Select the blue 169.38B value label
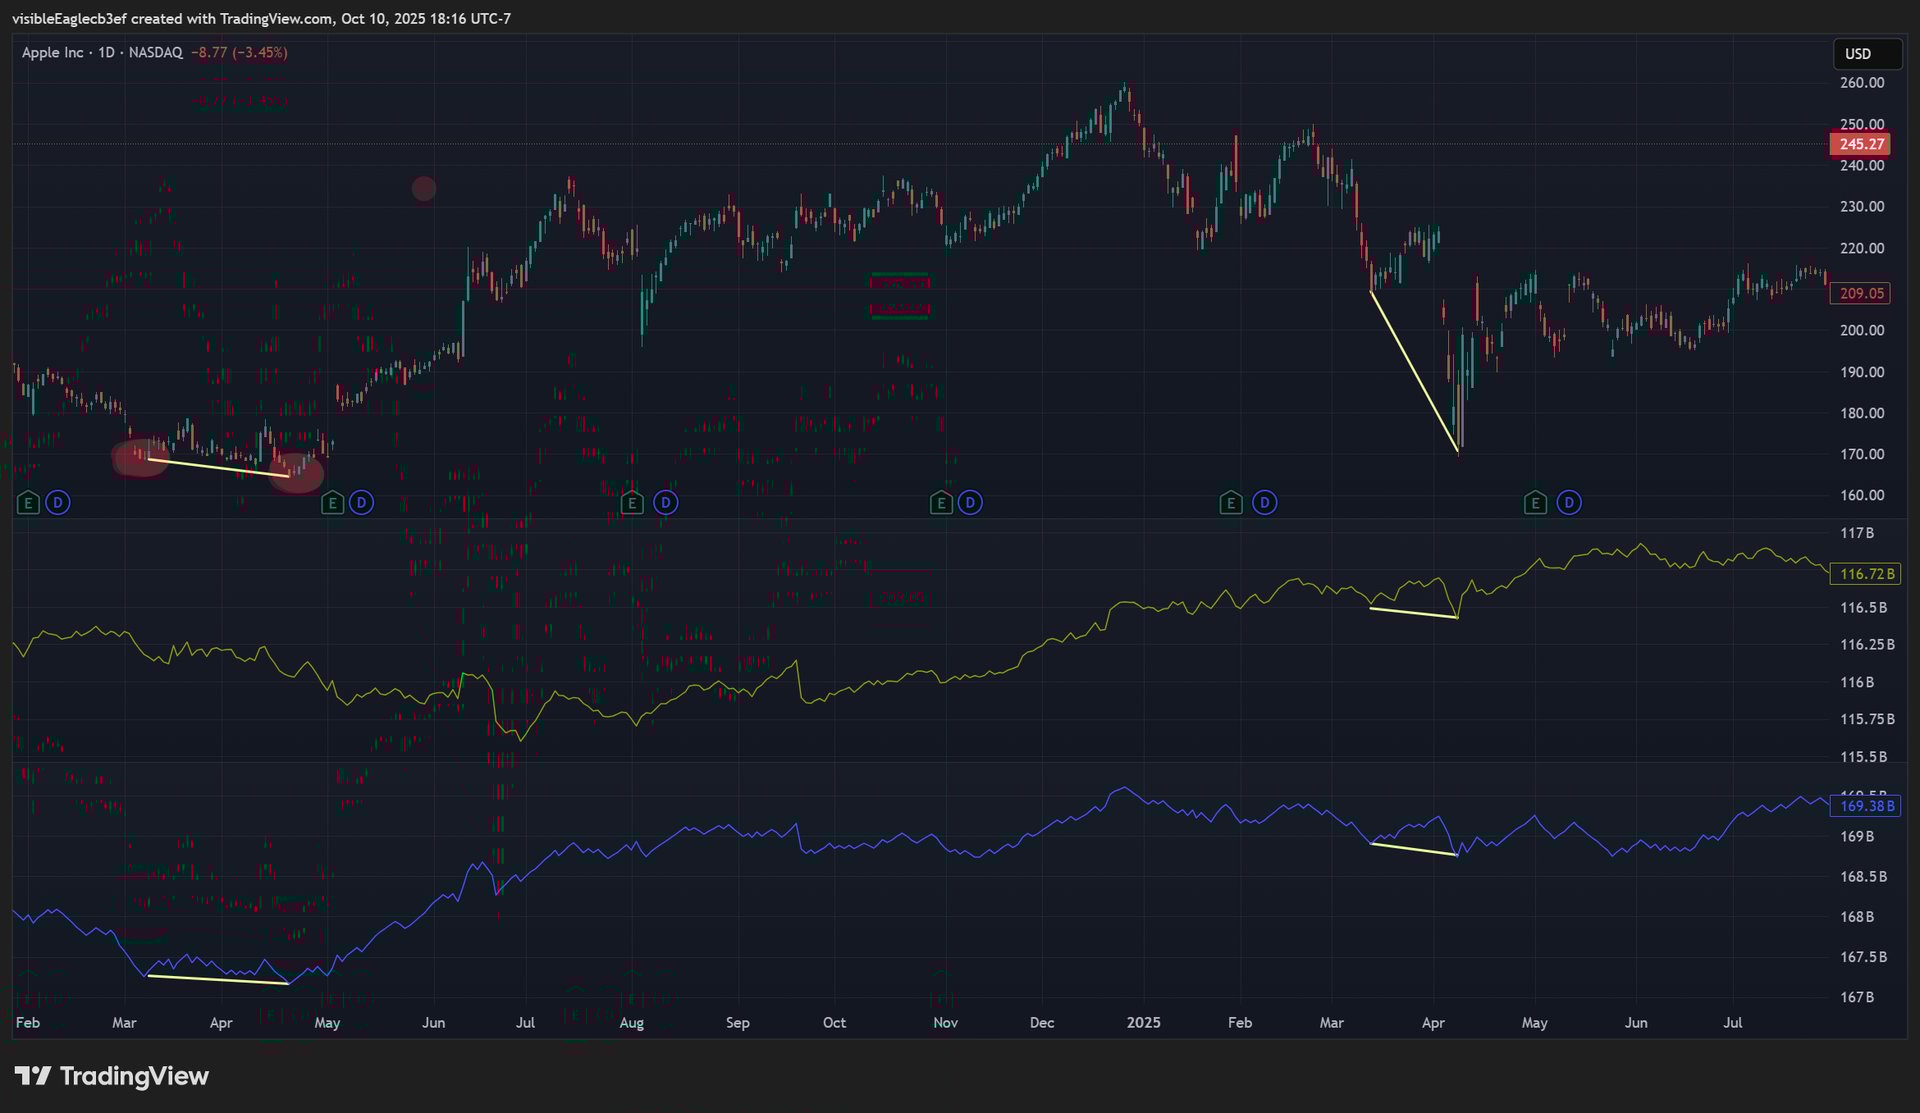The width and height of the screenshot is (1920, 1113). 1866,806
